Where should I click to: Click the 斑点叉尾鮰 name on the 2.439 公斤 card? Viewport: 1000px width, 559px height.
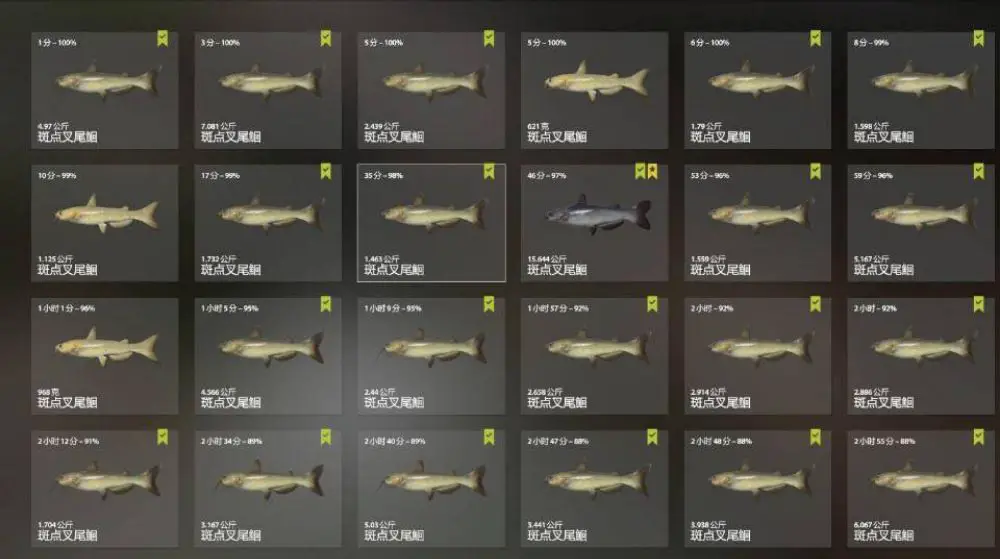[394, 137]
